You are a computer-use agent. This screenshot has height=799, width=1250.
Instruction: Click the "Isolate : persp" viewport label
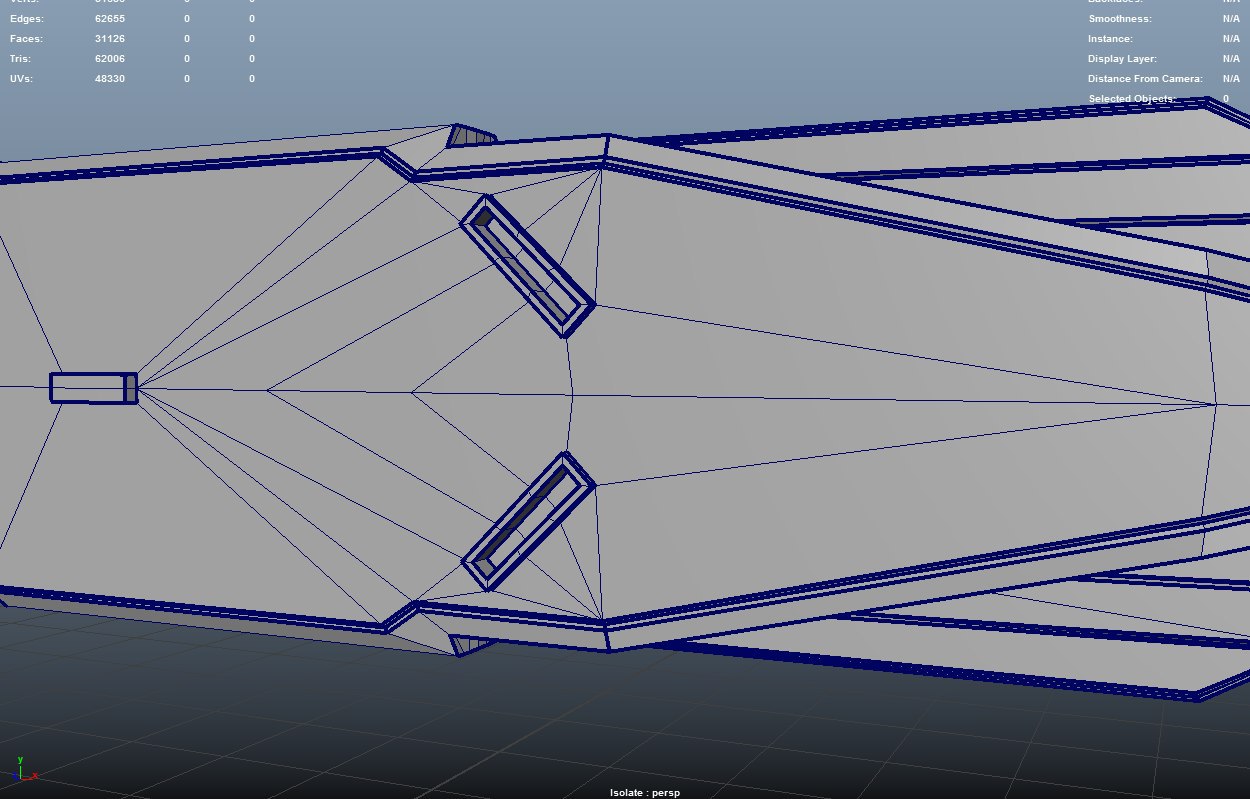coord(645,793)
